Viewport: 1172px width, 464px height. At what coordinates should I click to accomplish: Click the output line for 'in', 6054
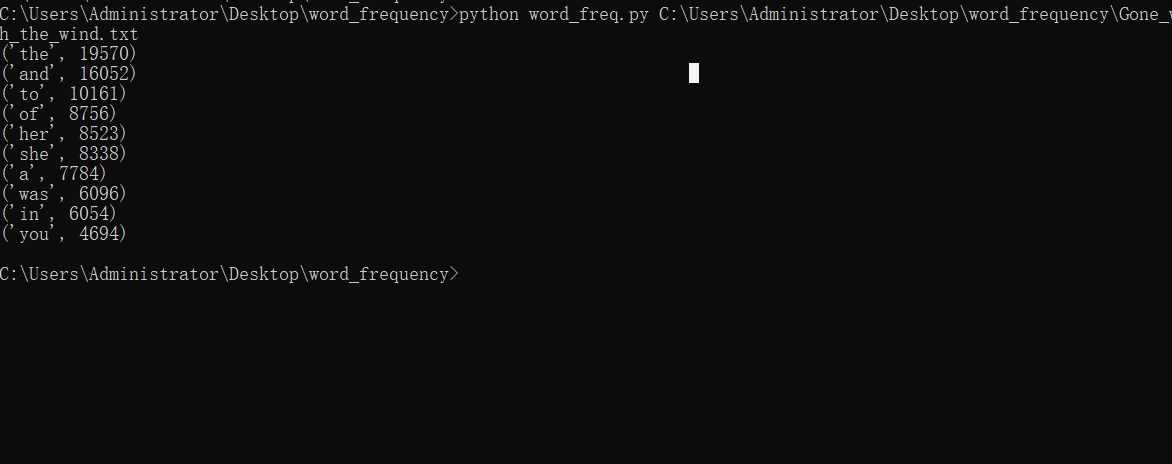[x=59, y=214]
